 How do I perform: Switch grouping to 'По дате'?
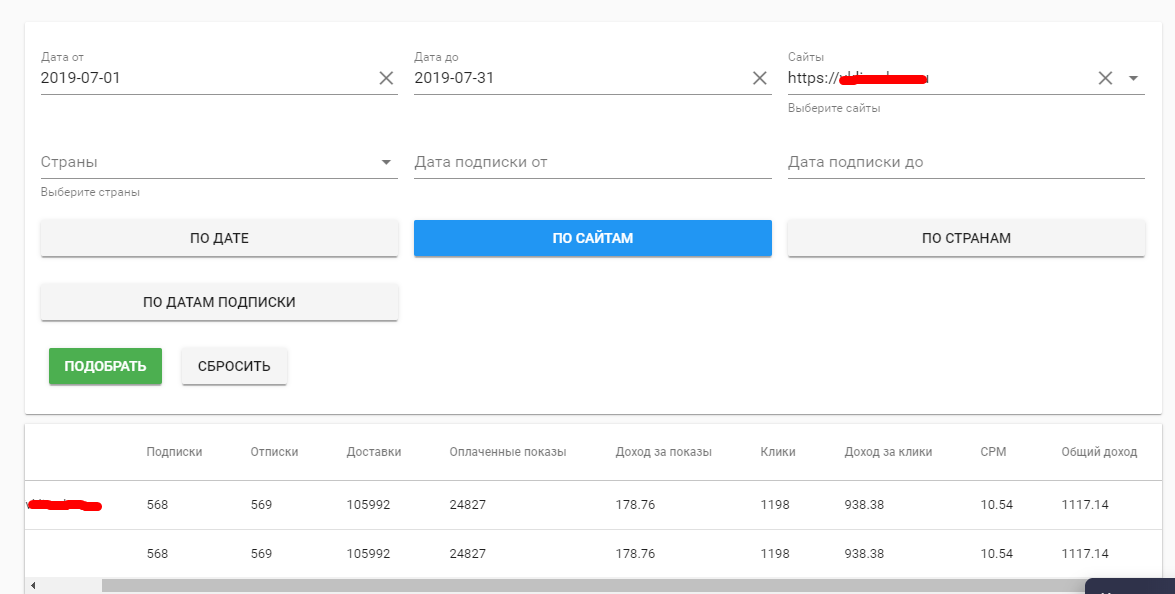[x=219, y=238]
